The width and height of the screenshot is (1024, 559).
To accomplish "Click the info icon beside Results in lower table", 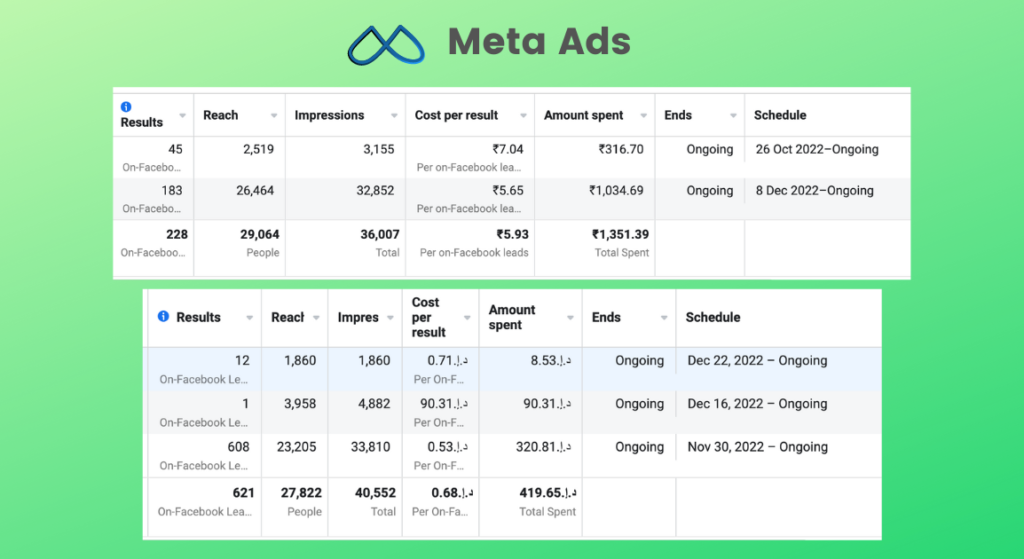I will 163,317.
